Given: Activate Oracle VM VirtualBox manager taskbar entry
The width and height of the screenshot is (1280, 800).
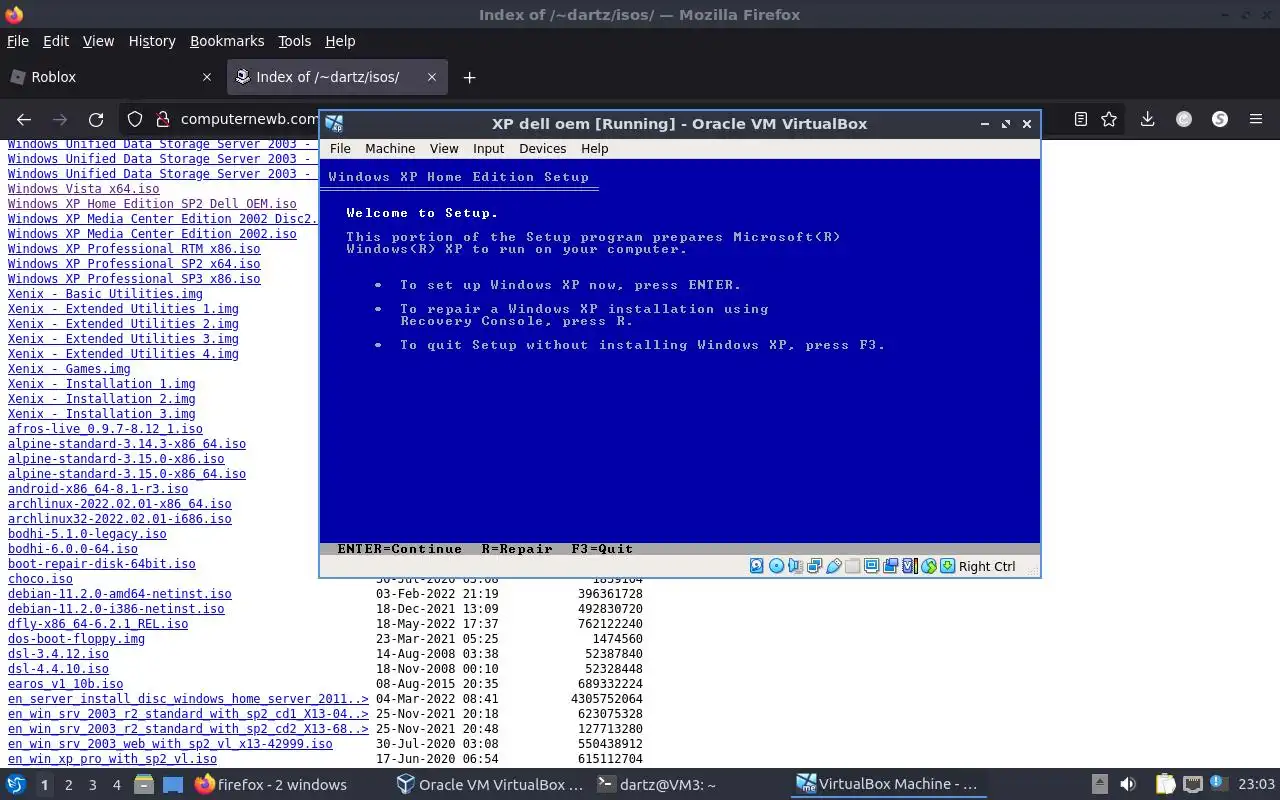Looking at the screenshot, I should click(x=490, y=785).
